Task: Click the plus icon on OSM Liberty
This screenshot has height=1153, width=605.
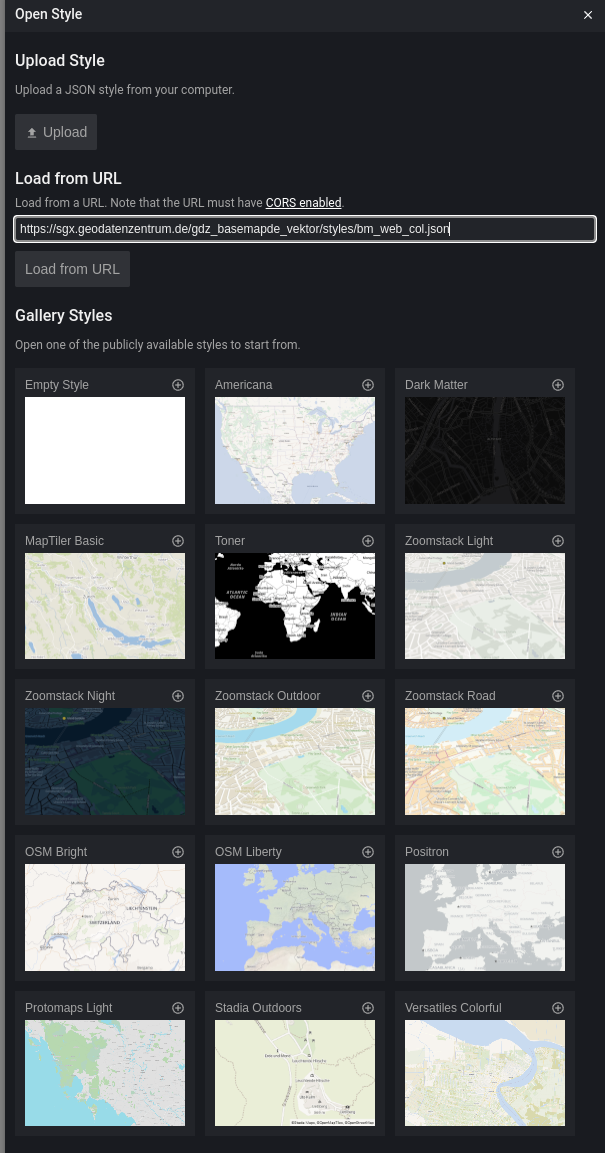Action: click(x=368, y=852)
